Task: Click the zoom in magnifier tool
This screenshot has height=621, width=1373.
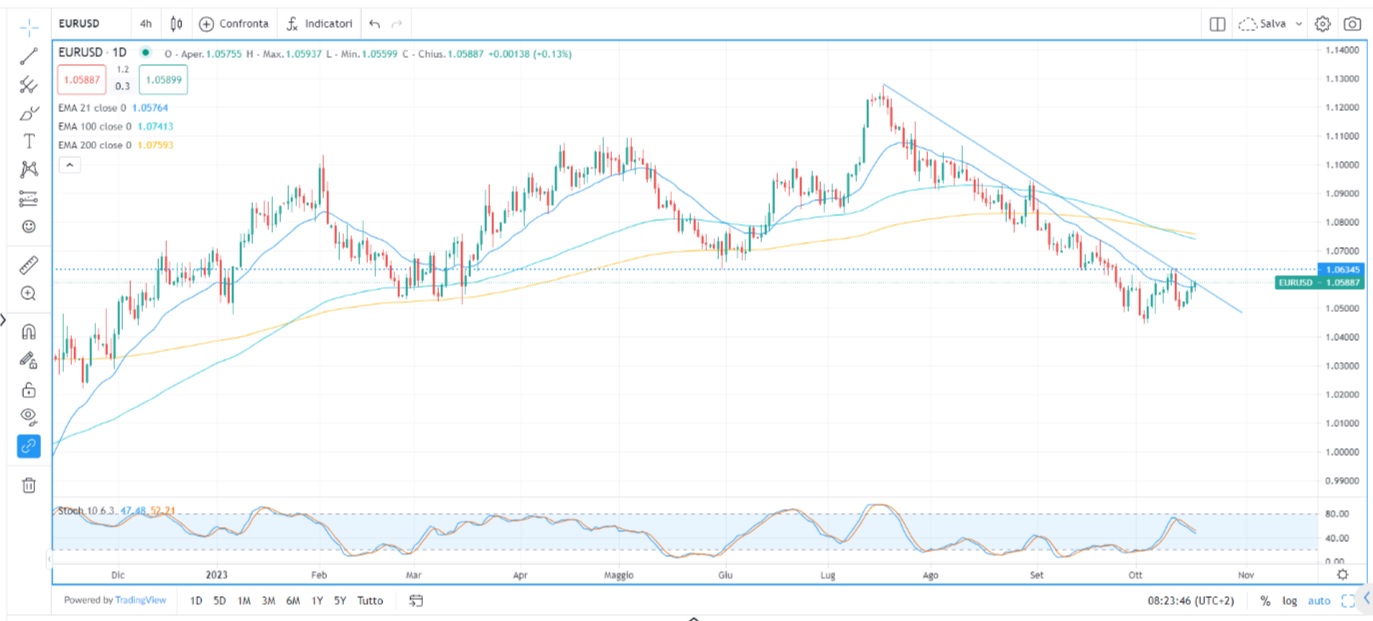Action: [x=29, y=294]
